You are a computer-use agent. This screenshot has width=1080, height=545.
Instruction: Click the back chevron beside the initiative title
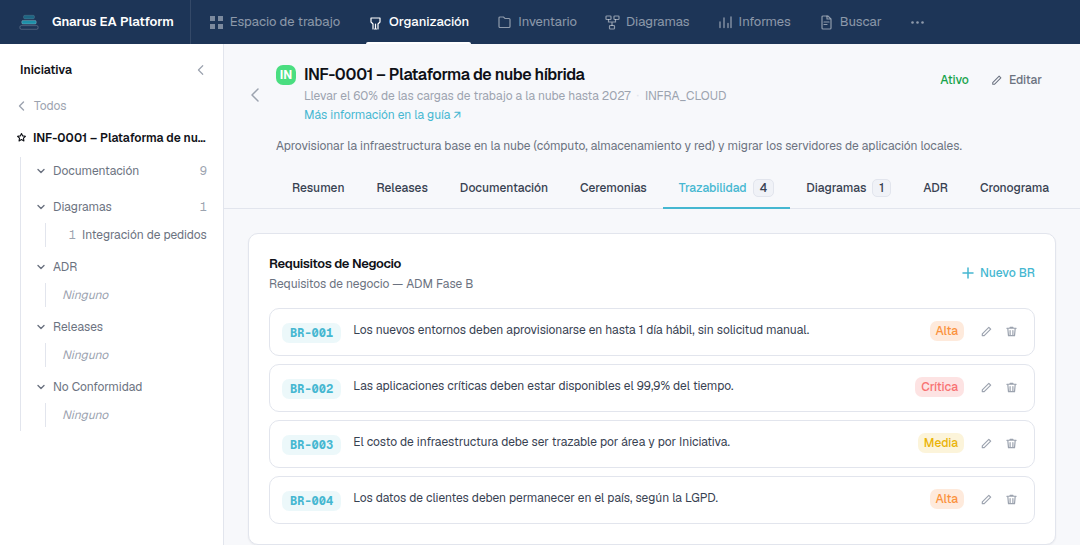256,95
